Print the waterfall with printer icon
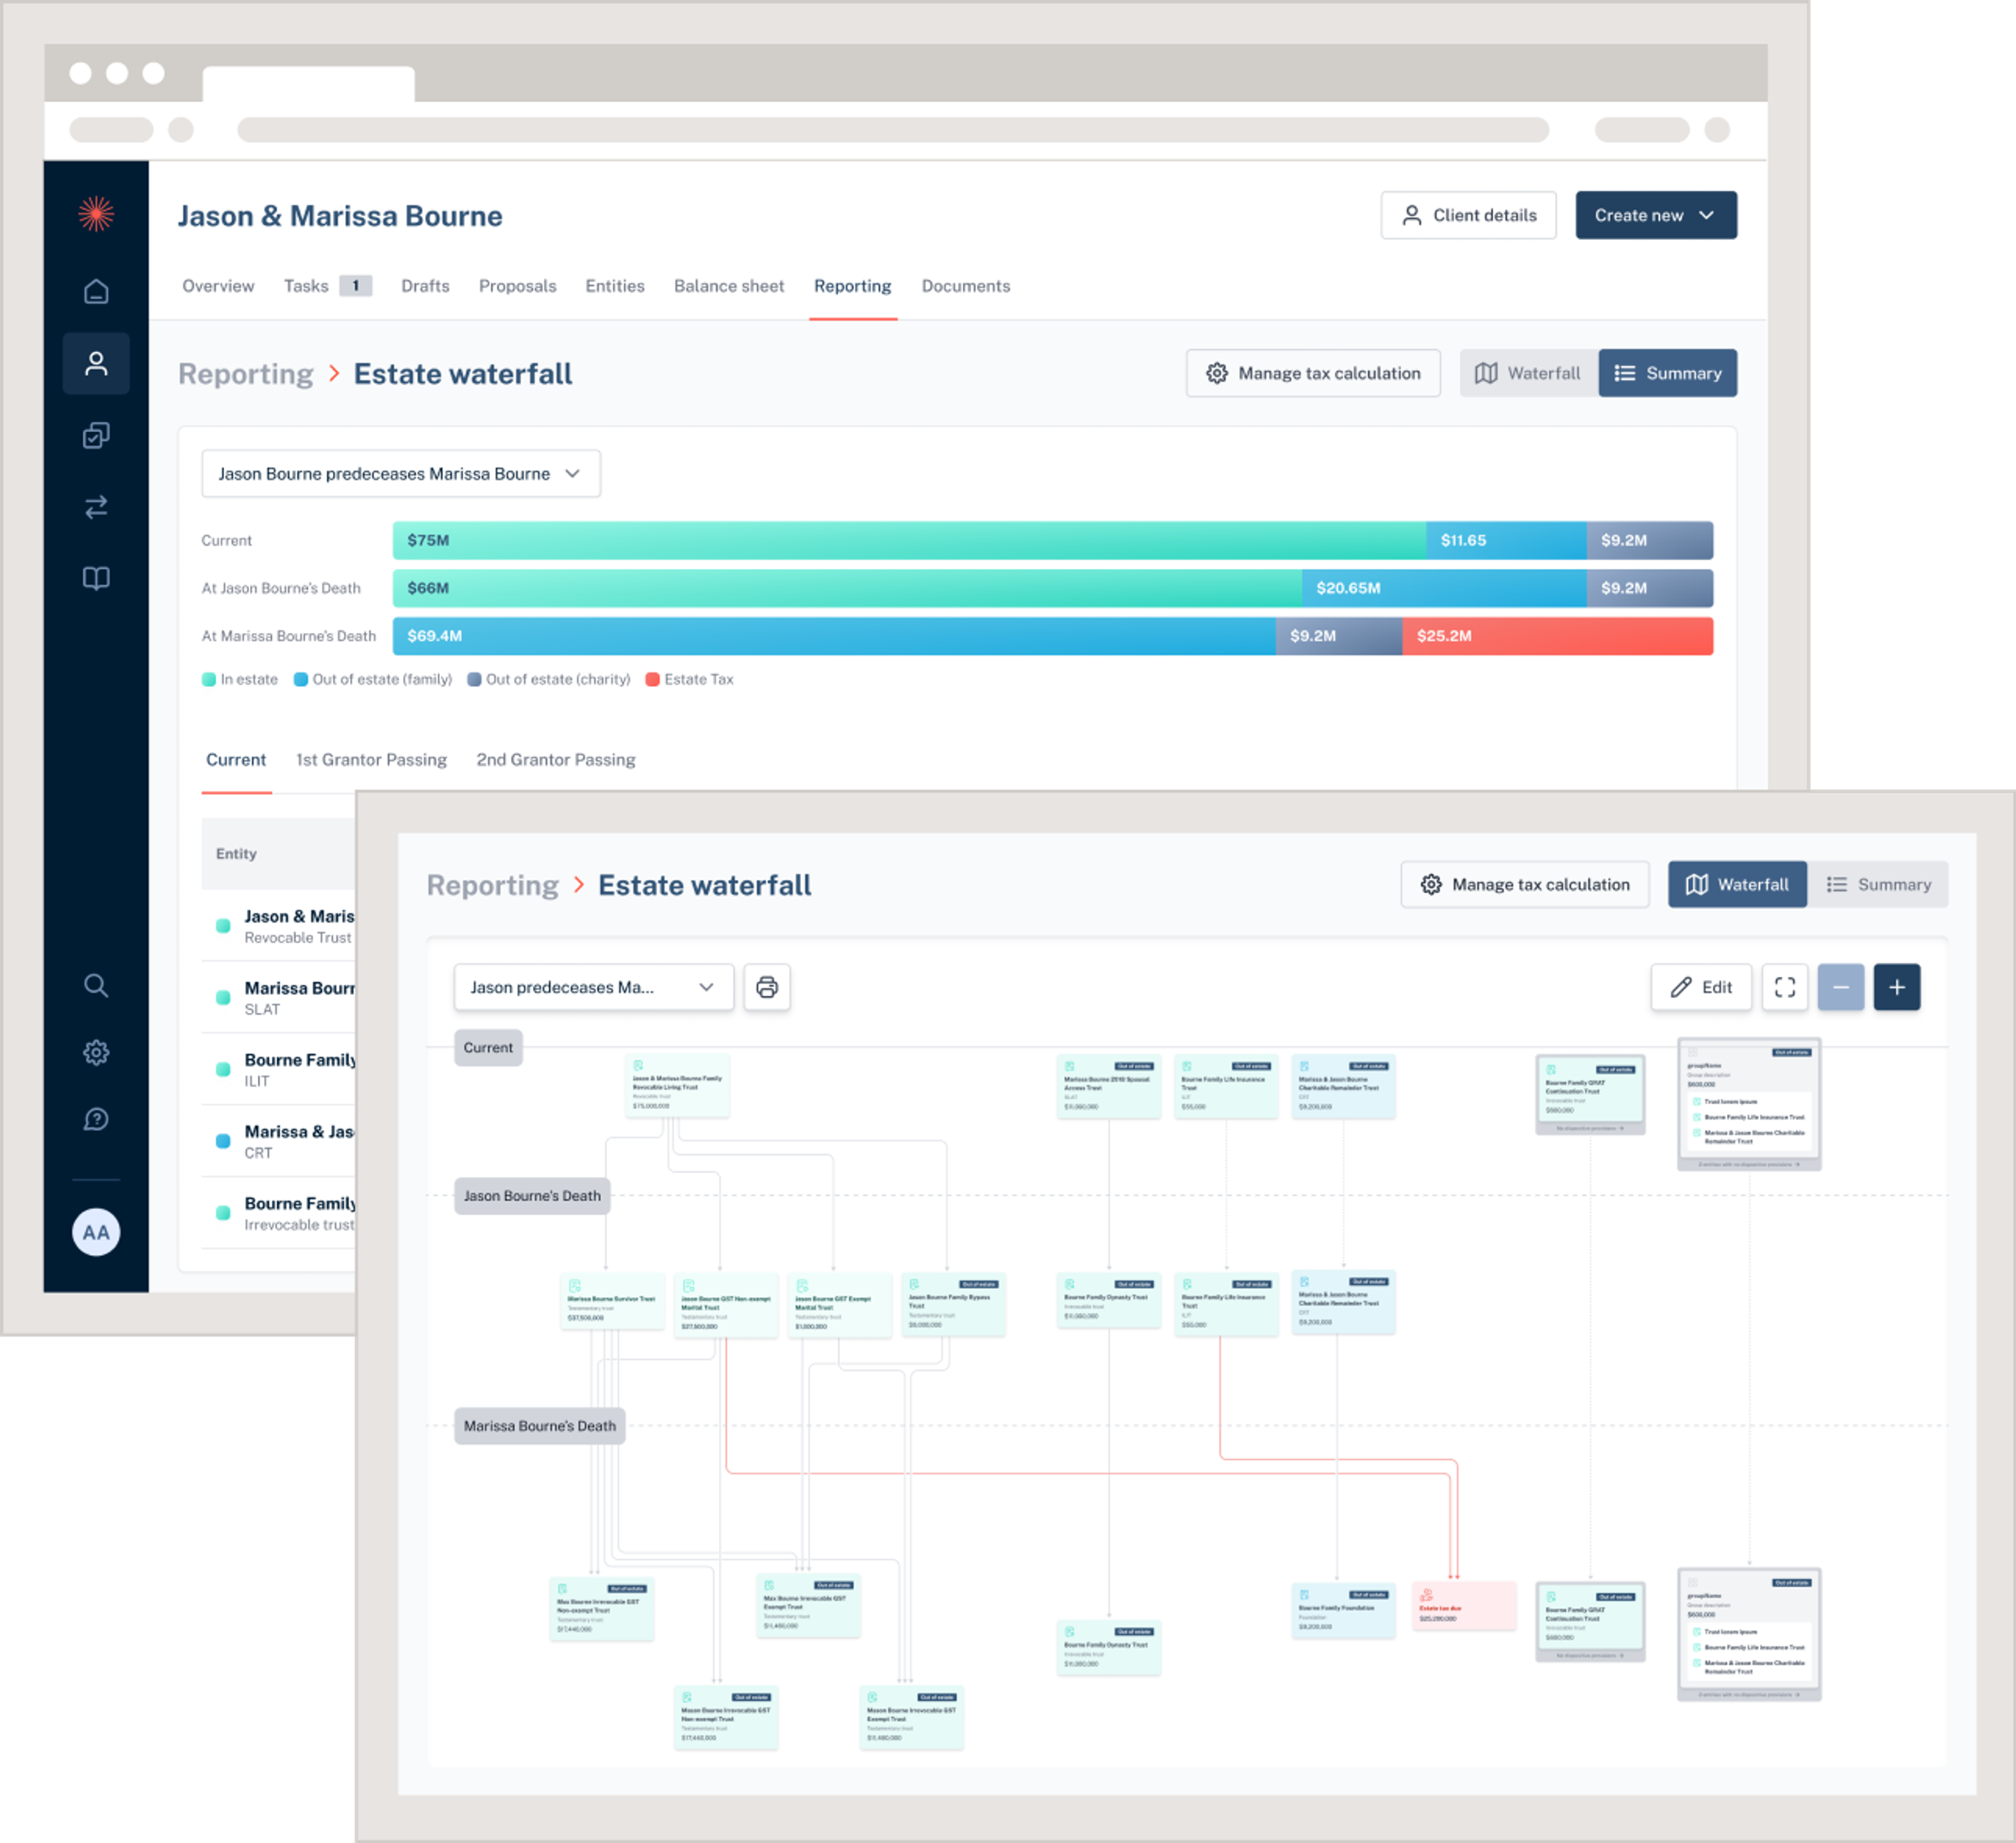 tap(767, 987)
